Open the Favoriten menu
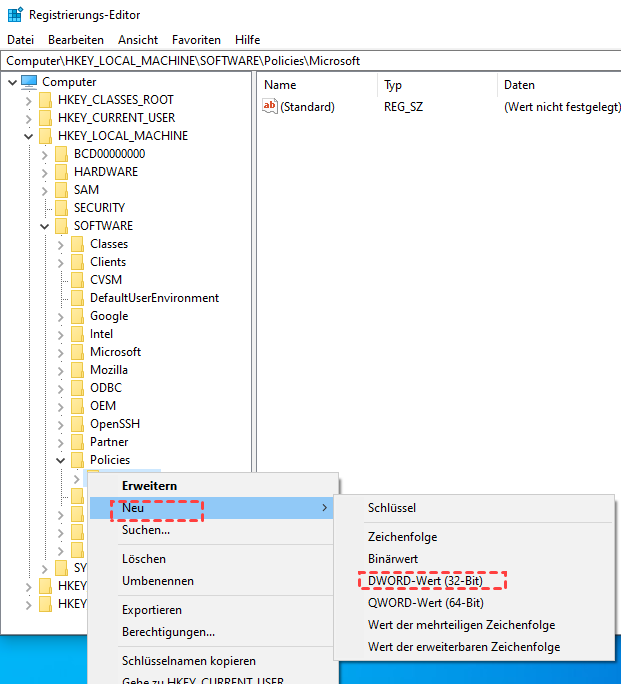The height and width of the screenshot is (684, 621). coord(196,40)
